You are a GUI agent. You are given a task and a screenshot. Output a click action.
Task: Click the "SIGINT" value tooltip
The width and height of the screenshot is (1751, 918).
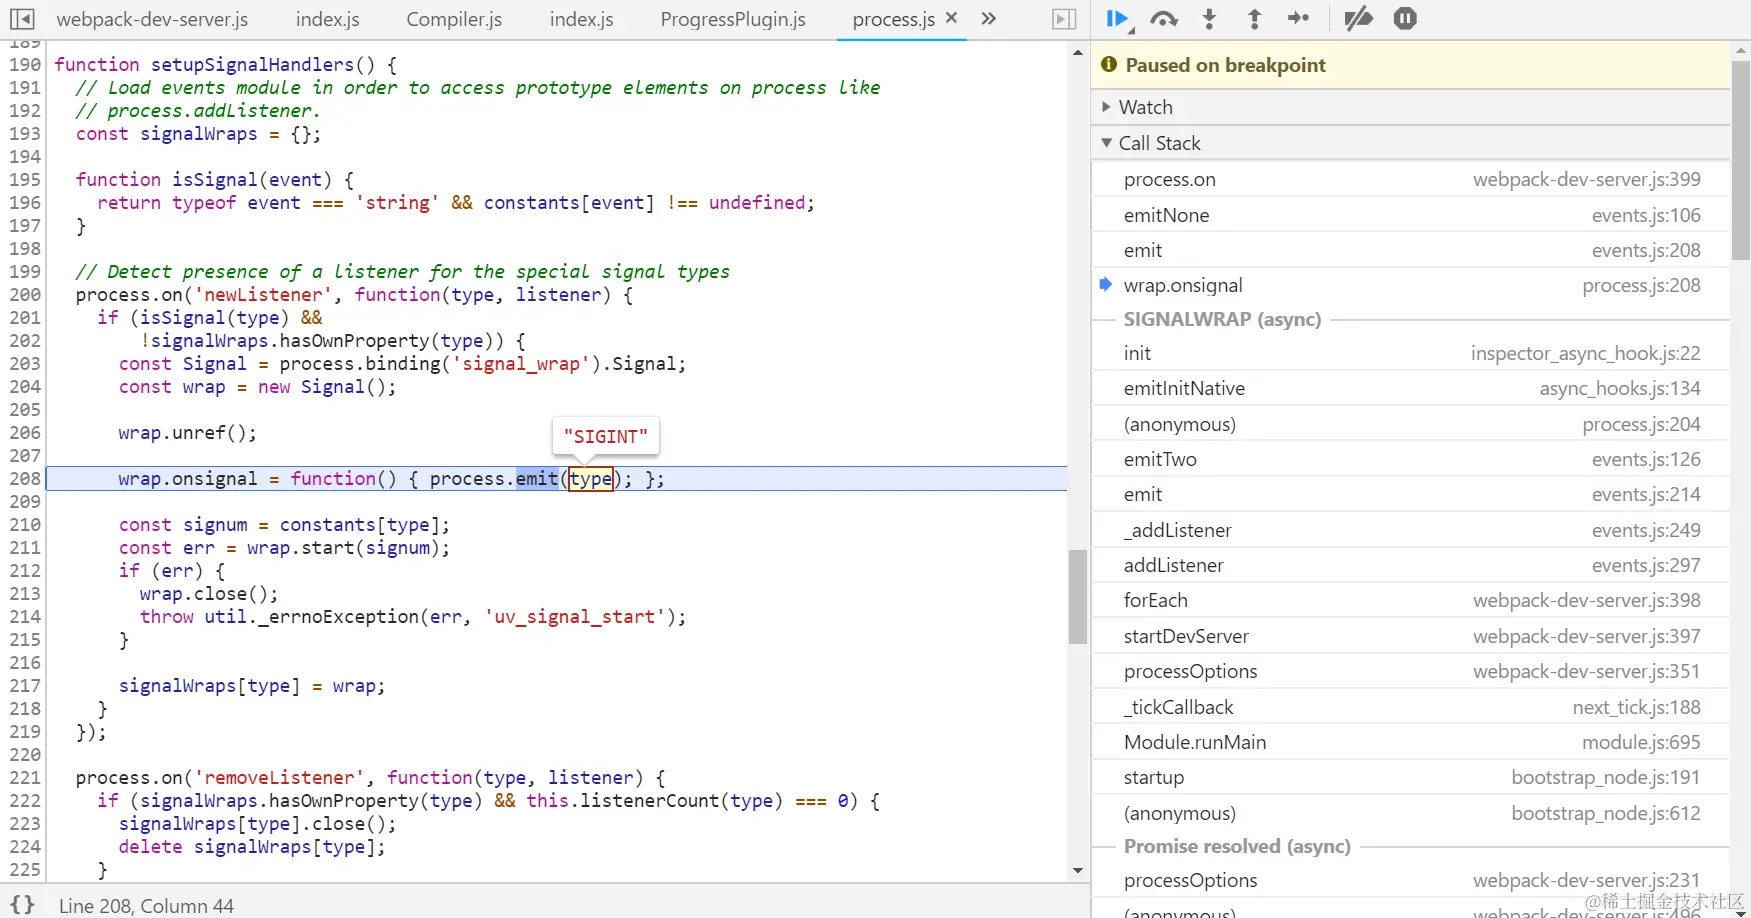[x=606, y=436]
